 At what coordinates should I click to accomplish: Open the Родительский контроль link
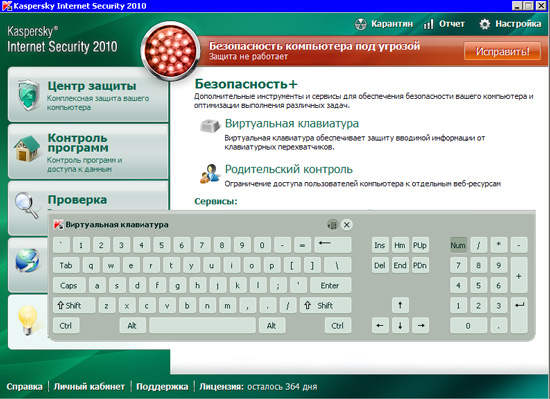tap(289, 169)
